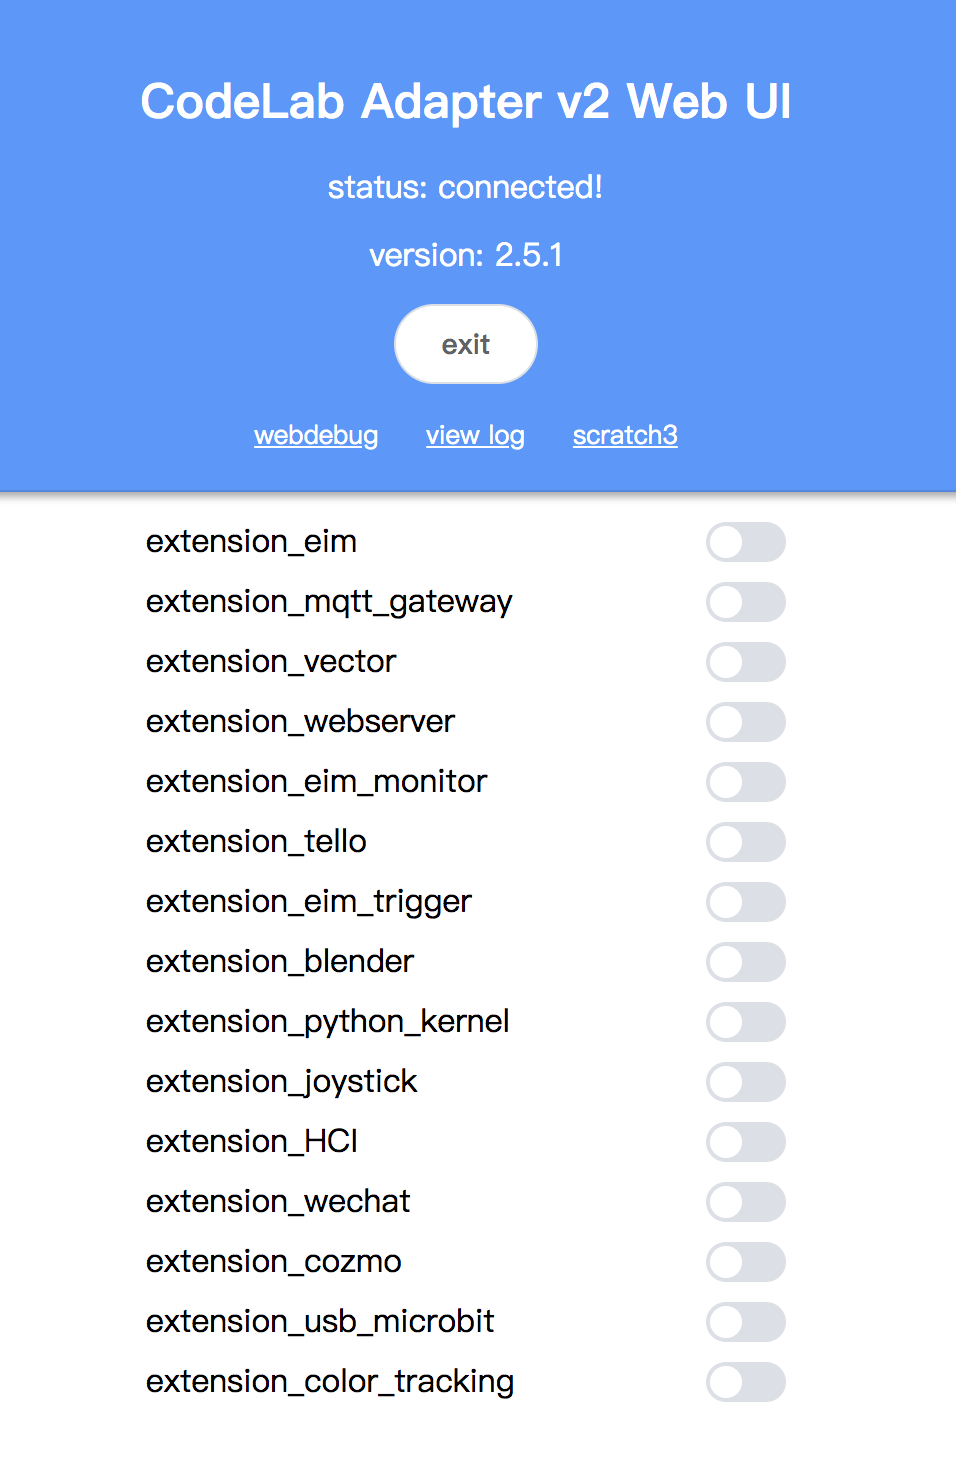The width and height of the screenshot is (956, 1468).
Task: Turn on extension_mqtt_gateway switch
Action: pos(745,602)
